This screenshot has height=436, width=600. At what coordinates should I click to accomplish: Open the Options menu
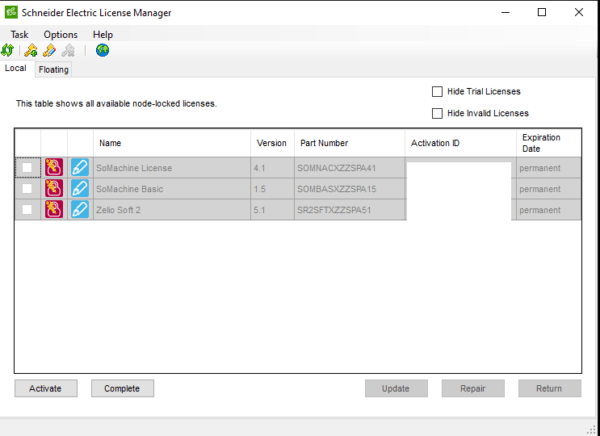60,34
